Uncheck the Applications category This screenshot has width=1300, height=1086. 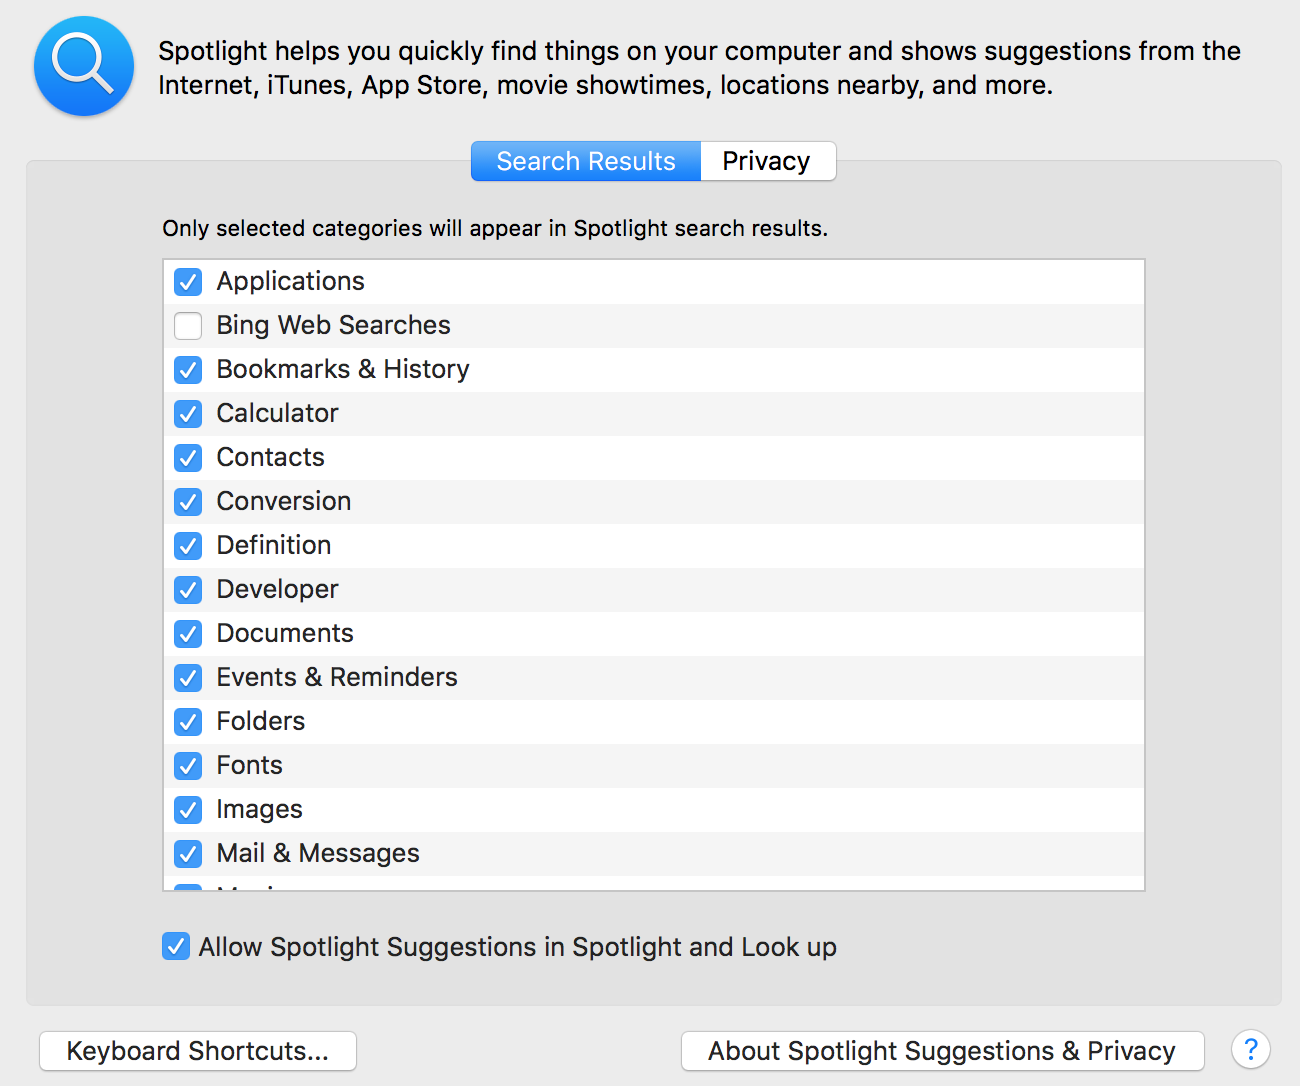pyautogui.click(x=188, y=282)
